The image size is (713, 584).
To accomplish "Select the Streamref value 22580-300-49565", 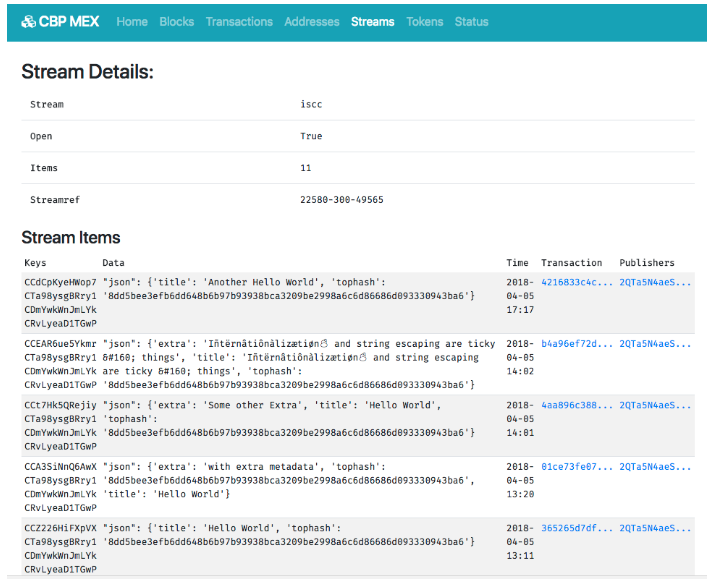I will pos(341,200).
